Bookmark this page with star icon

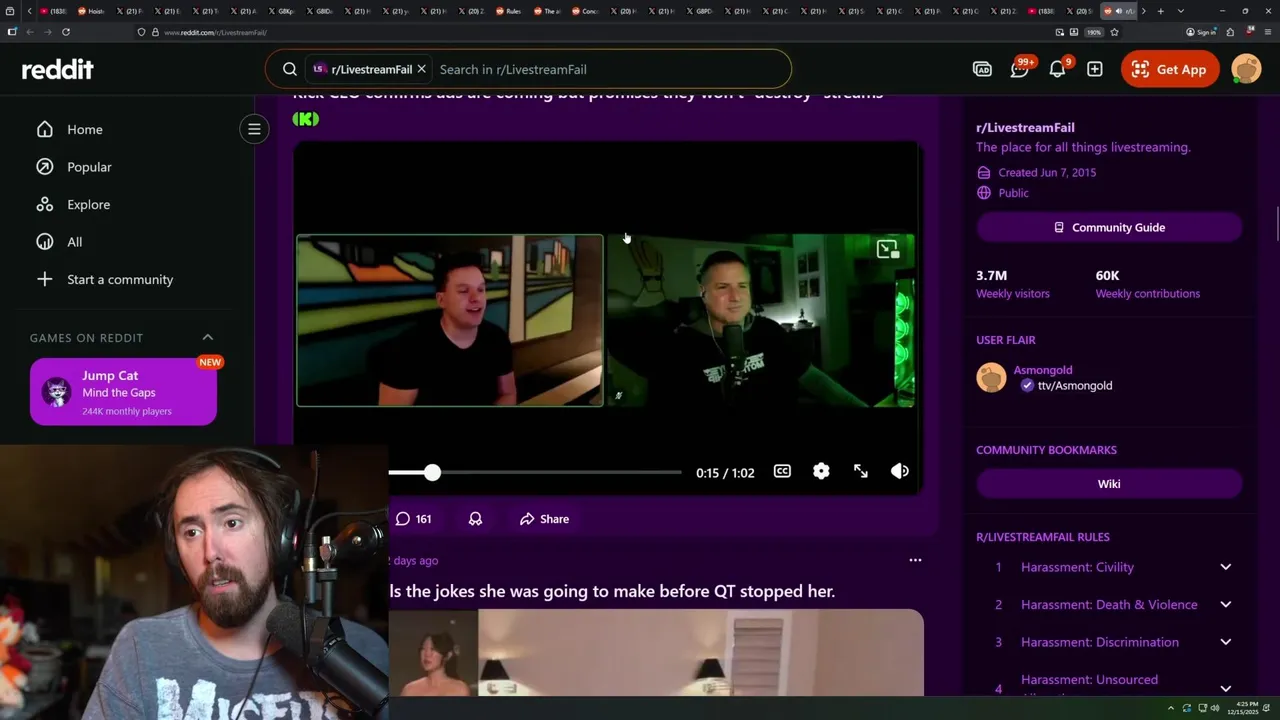1114,32
